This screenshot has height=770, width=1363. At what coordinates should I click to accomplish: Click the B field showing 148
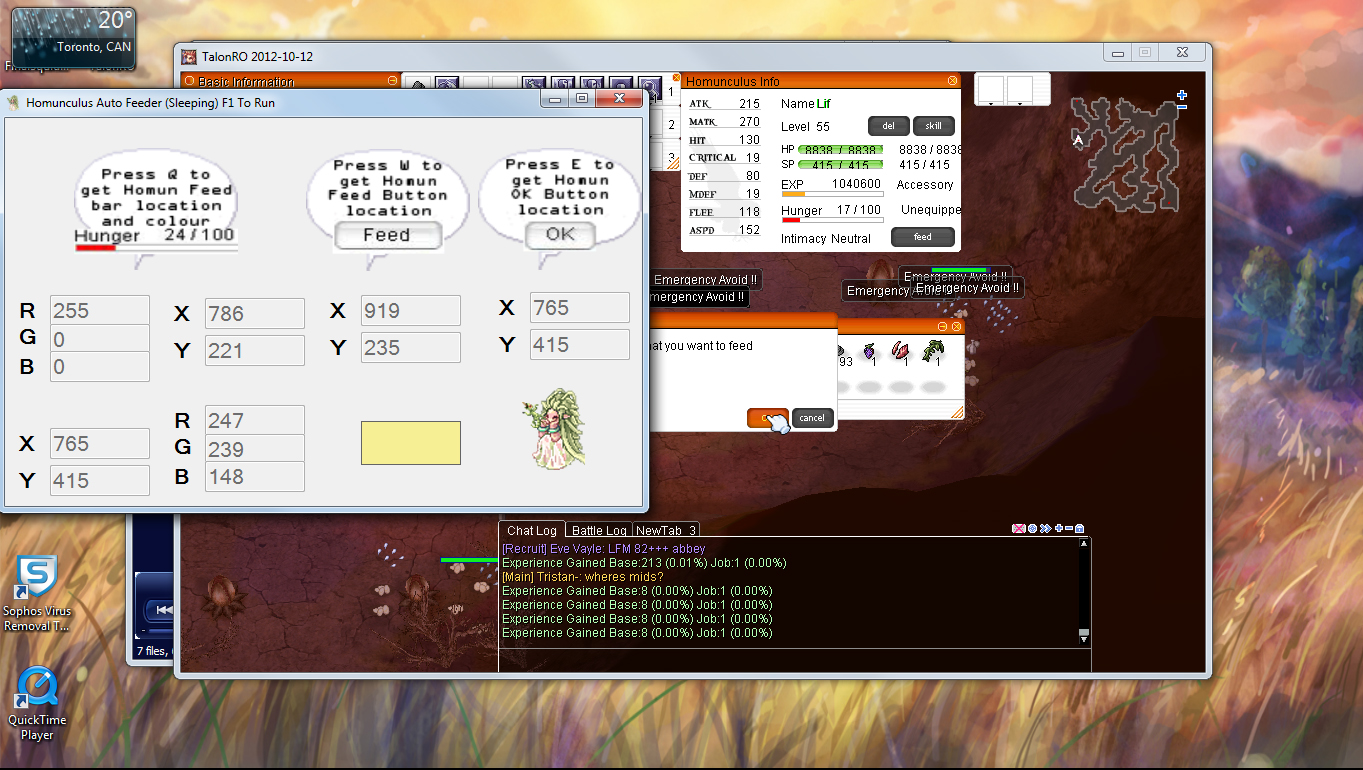pyautogui.click(x=255, y=476)
